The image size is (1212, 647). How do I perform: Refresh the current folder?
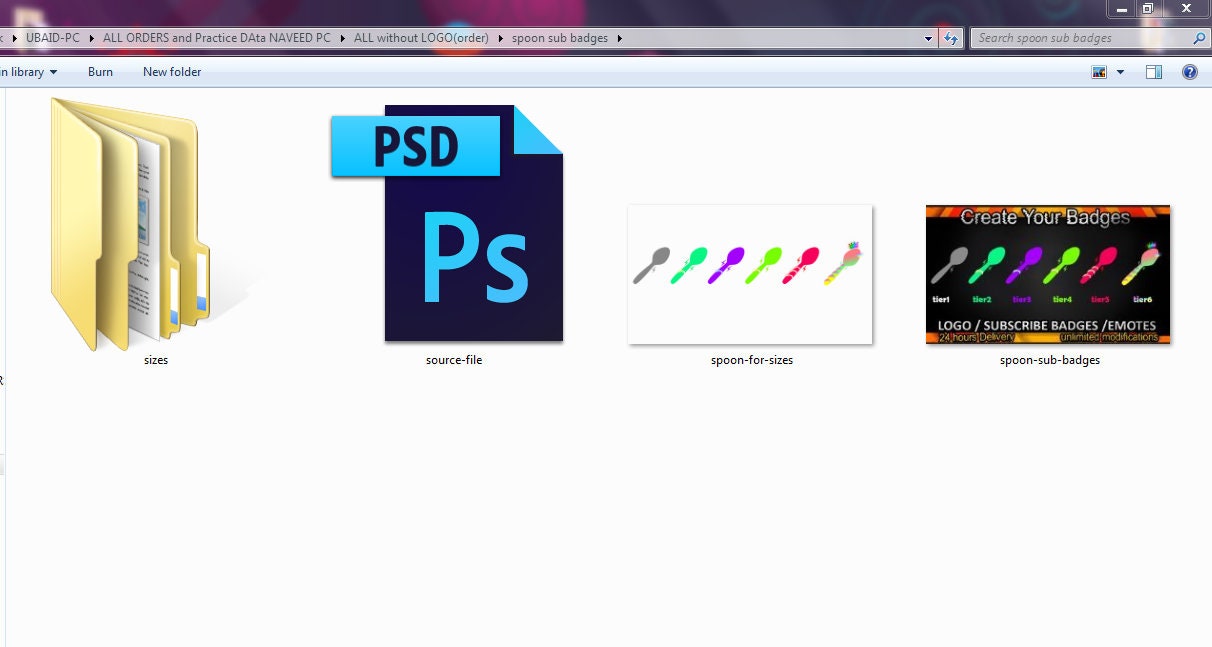[x=949, y=37]
